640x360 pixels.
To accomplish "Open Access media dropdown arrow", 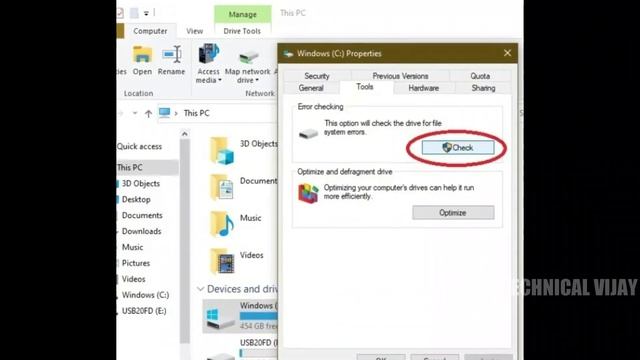I will click(220, 80).
